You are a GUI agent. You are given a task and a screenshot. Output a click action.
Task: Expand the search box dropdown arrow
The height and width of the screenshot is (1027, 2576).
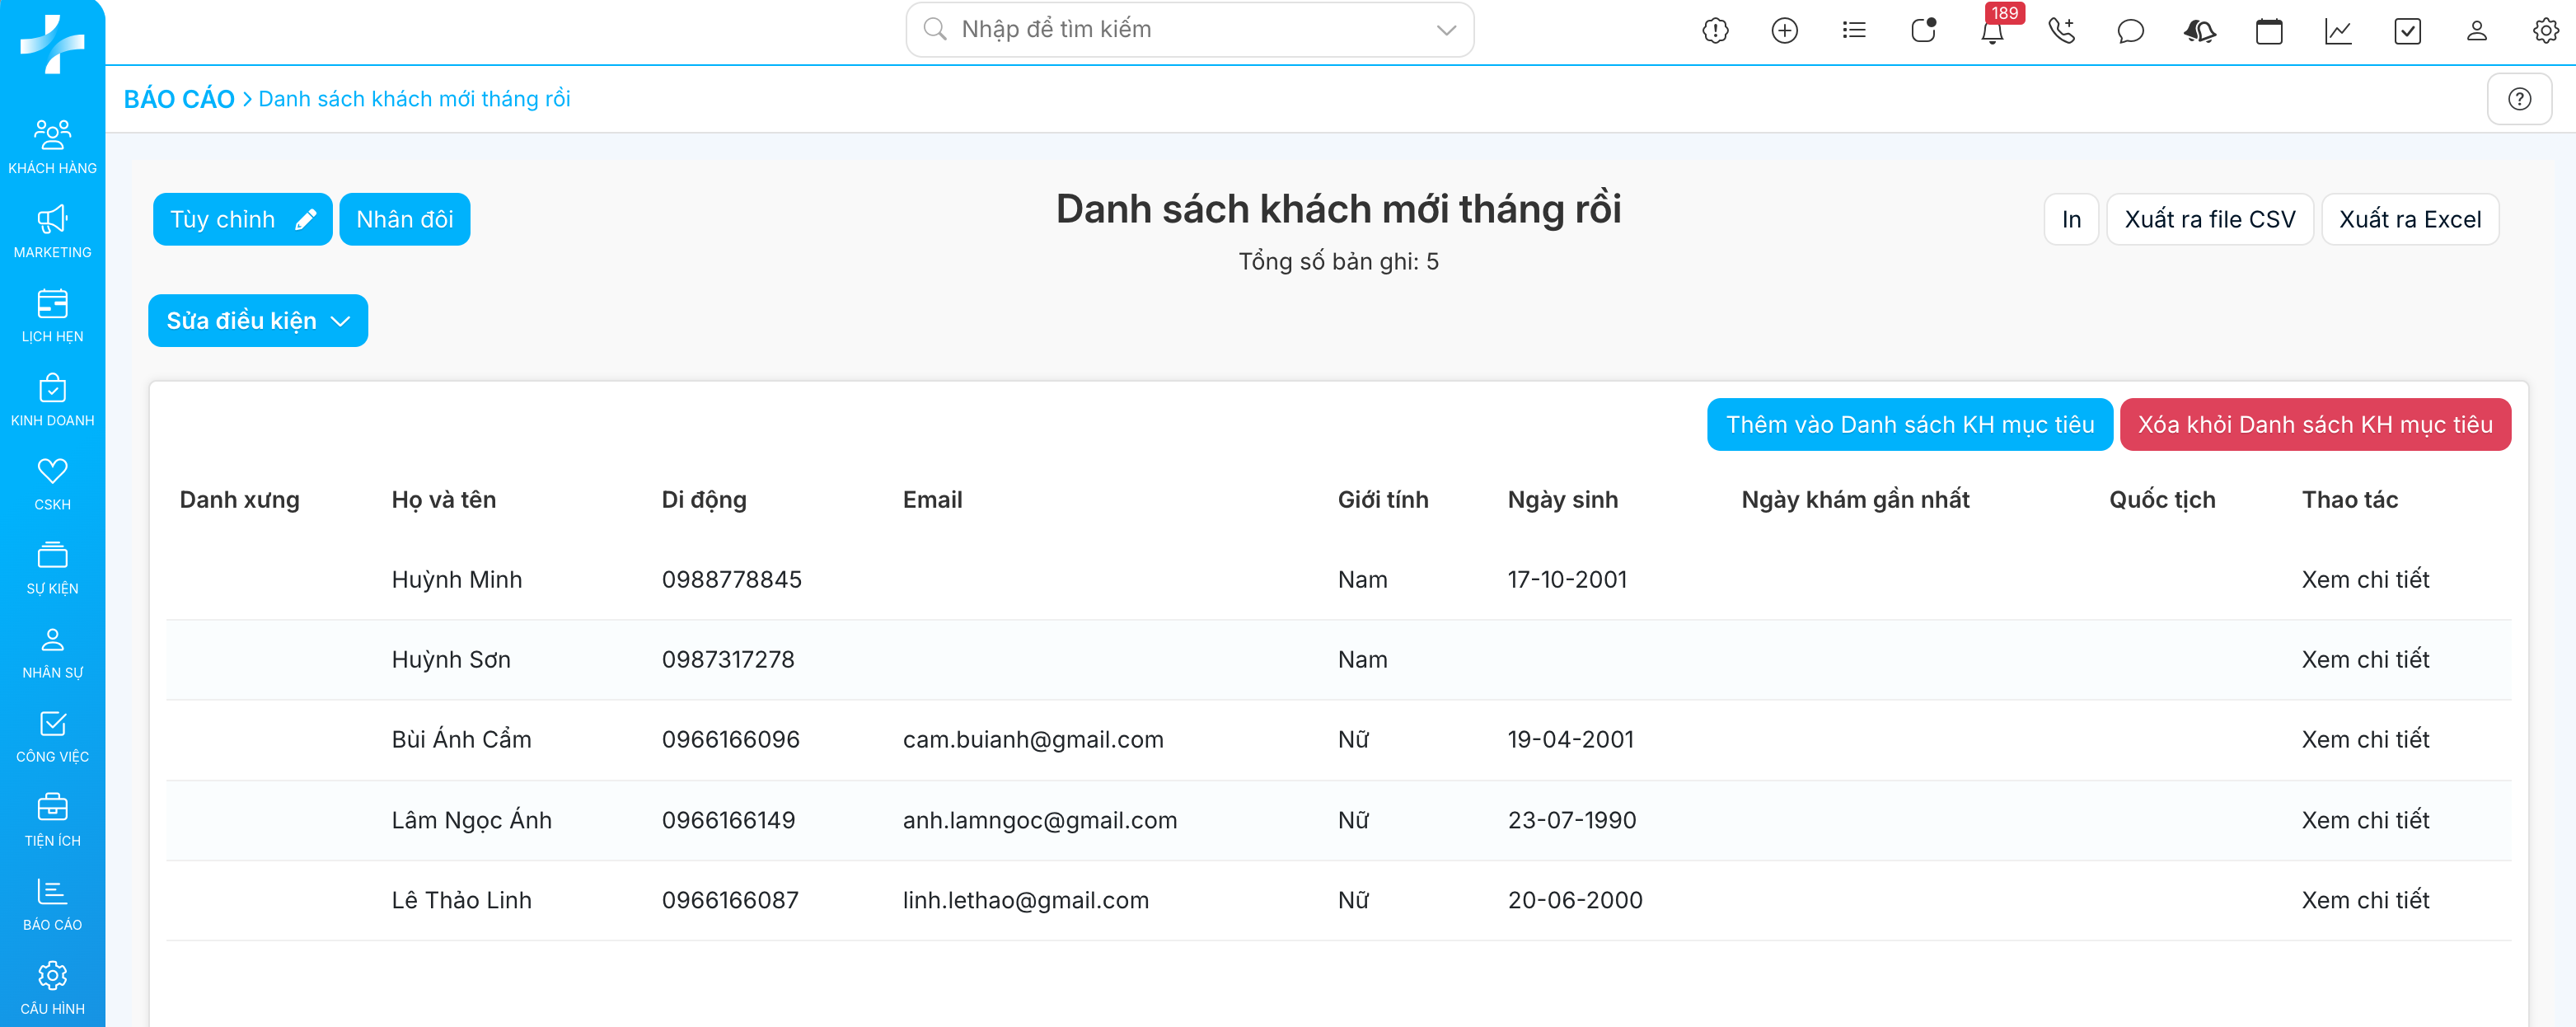(1445, 30)
